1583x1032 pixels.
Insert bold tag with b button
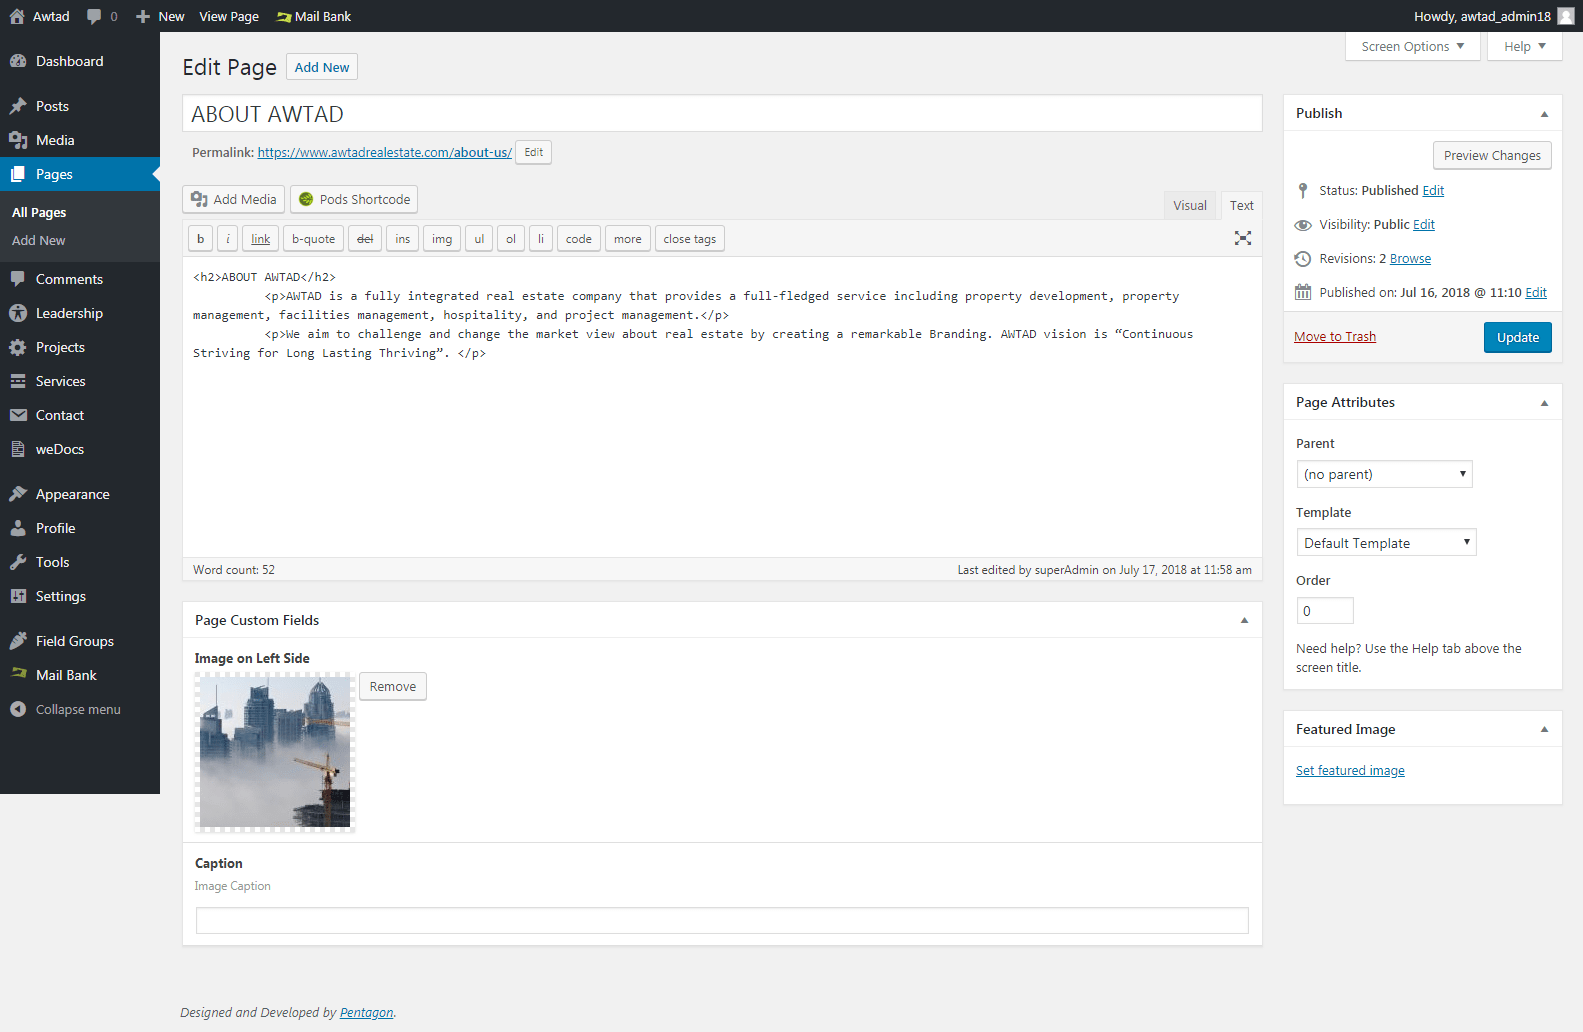pos(200,239)
